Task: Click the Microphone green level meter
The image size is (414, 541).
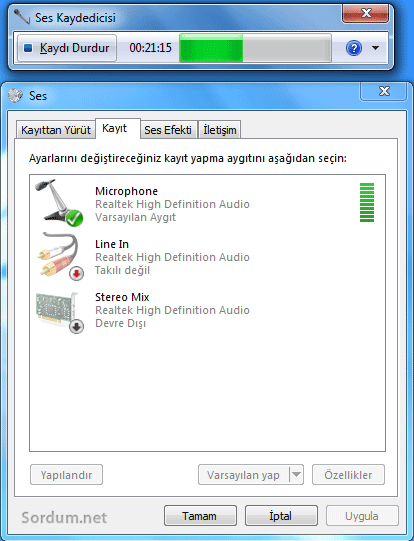Action: (367, 203)
